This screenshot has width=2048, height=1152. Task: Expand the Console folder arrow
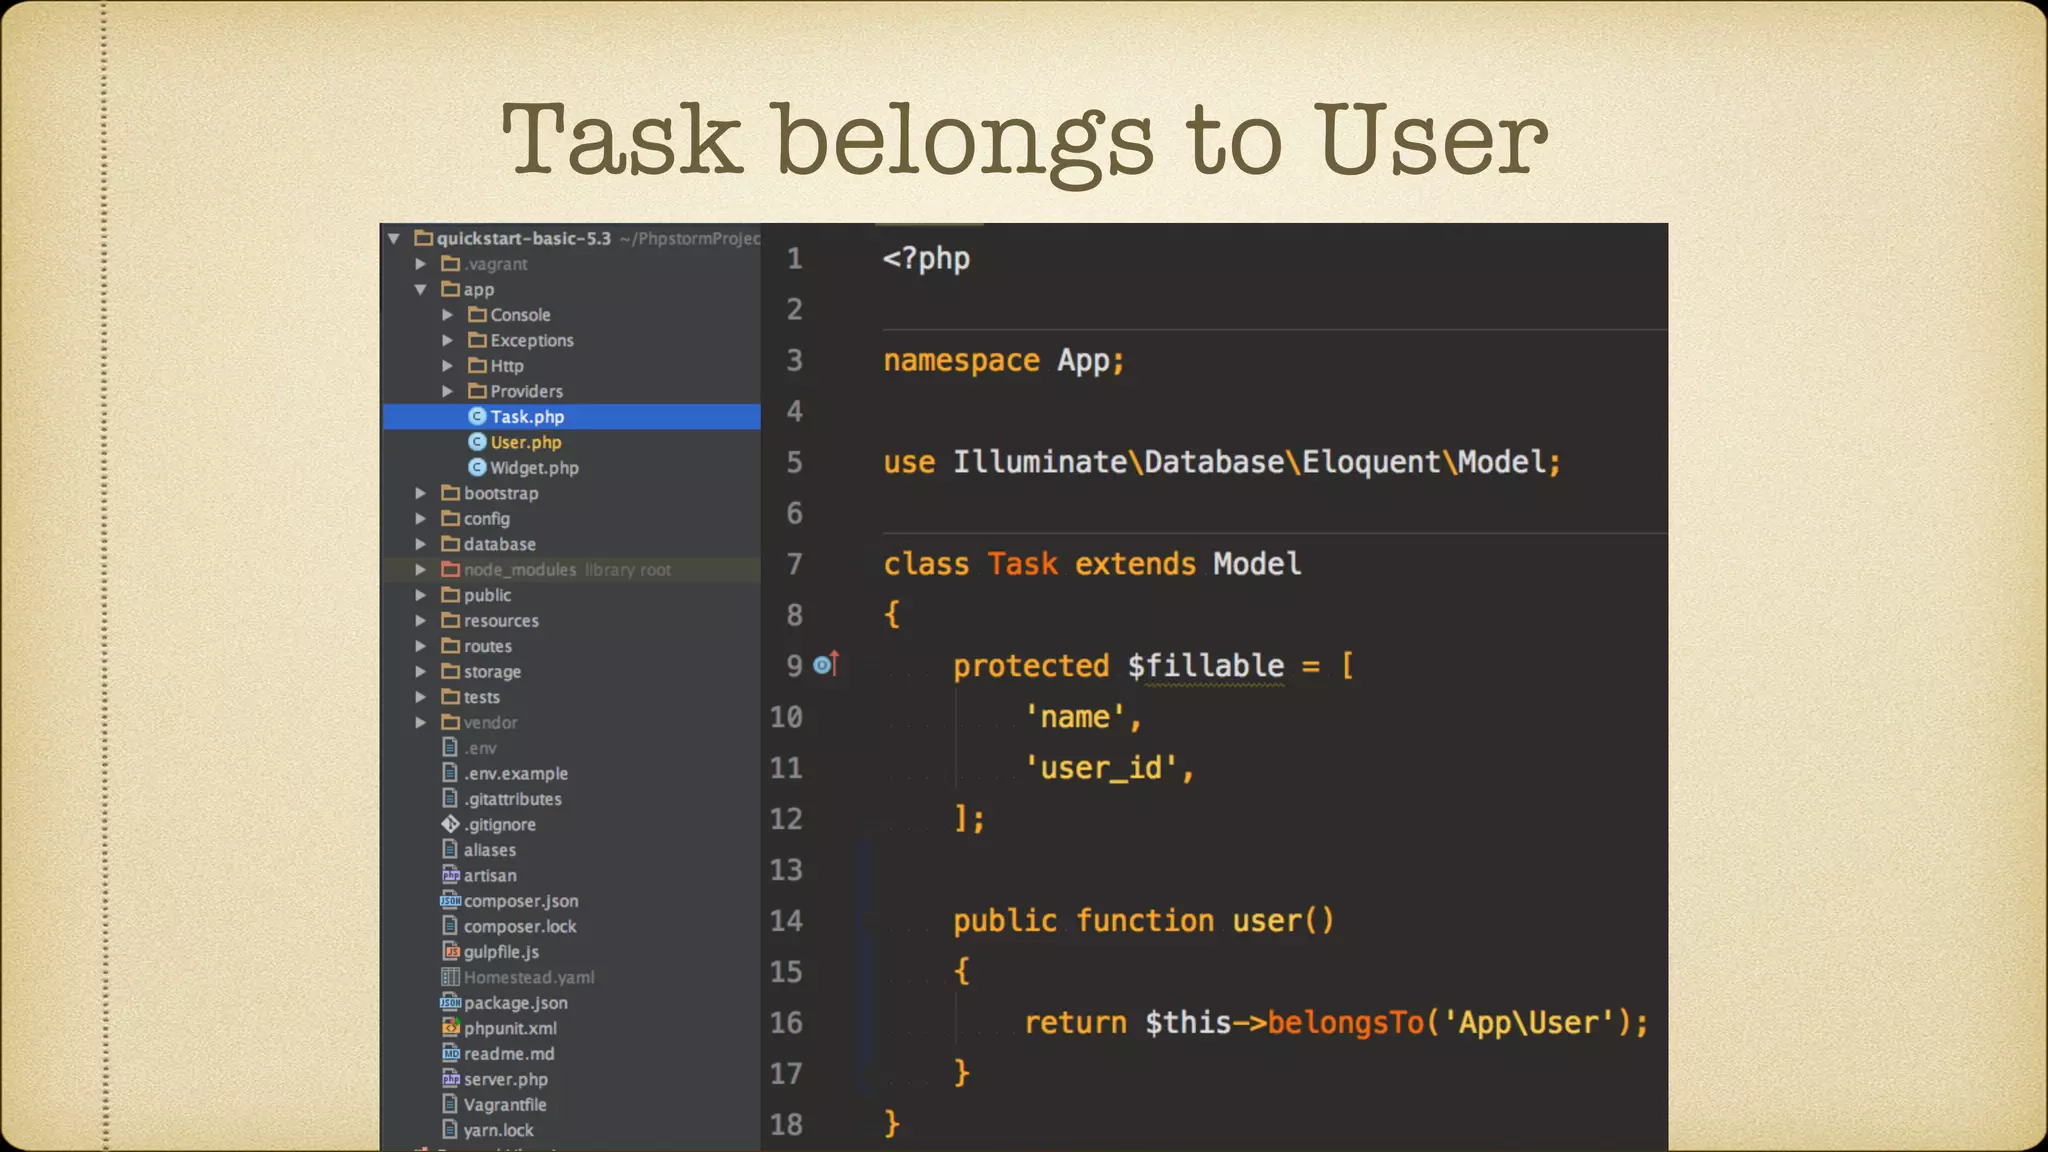click(448, 315)
